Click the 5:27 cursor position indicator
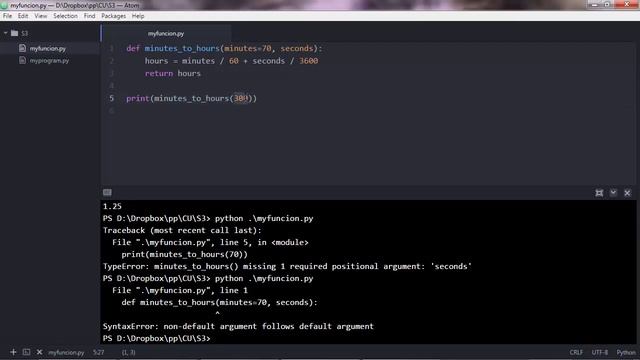 98,353
